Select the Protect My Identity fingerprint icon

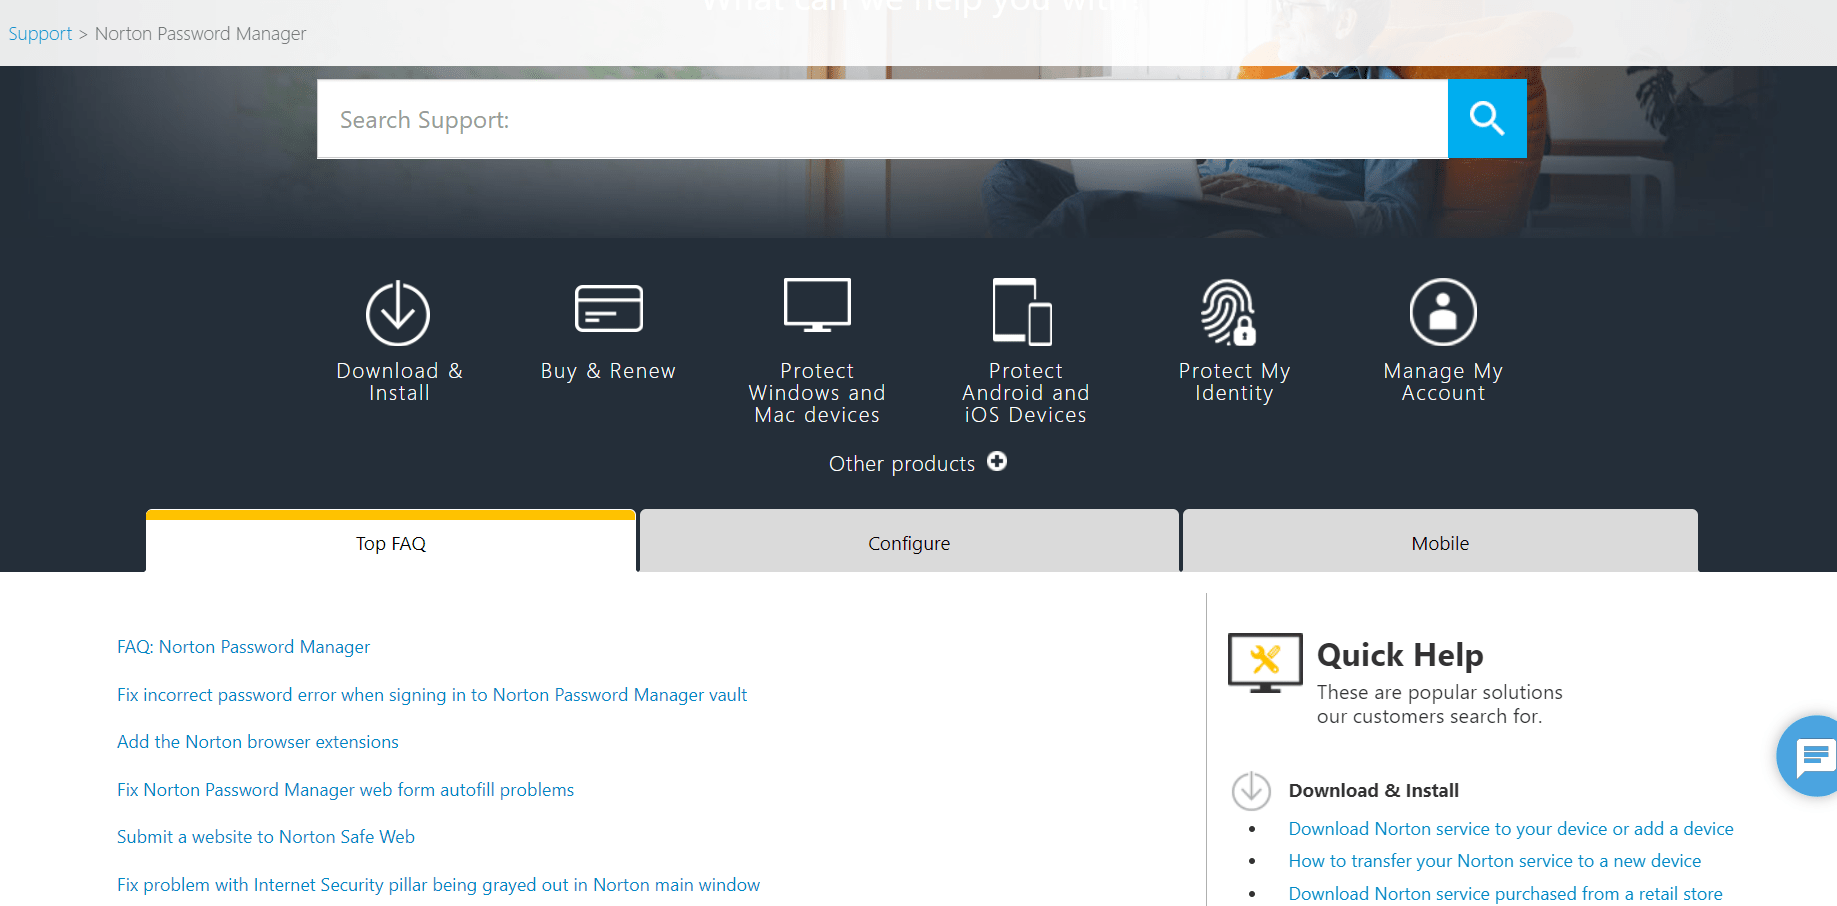pyautogui.click(x=1232, y=310)
